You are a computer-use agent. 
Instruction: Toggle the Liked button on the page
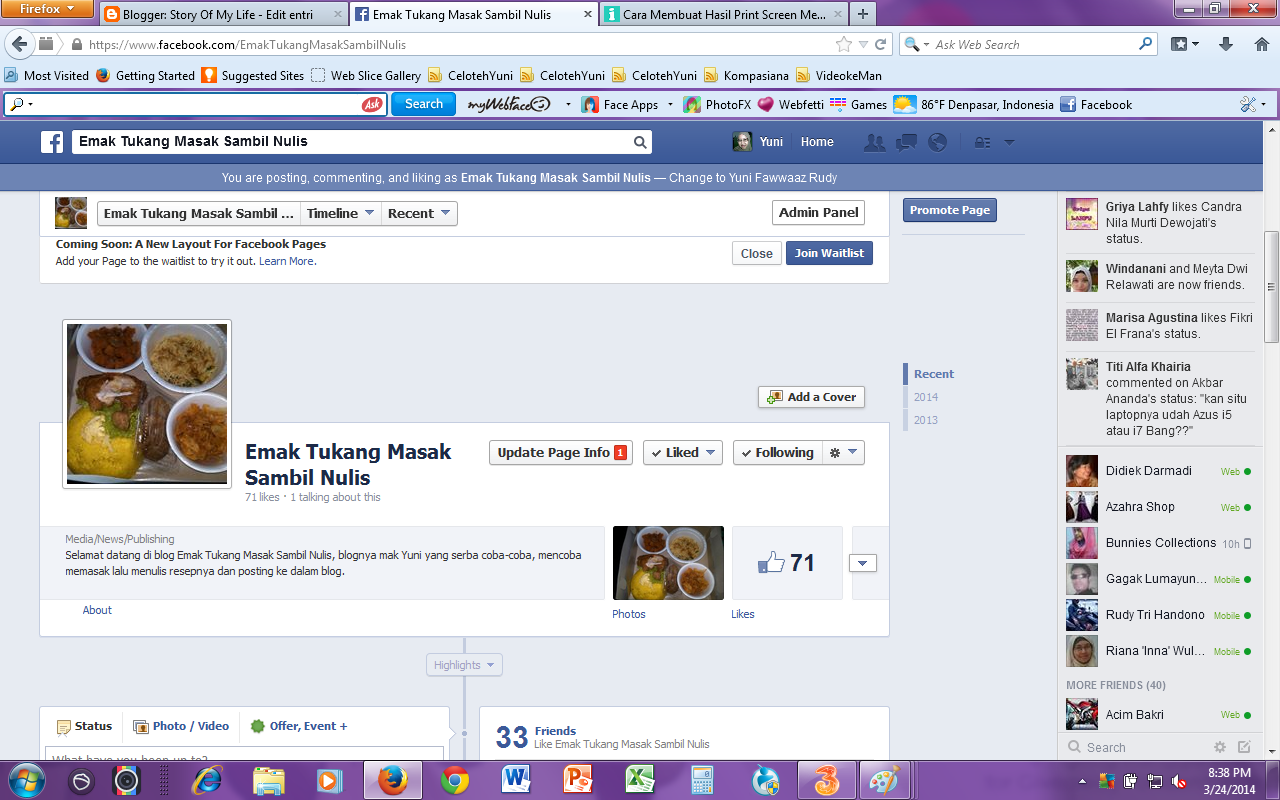pos(683,452)
